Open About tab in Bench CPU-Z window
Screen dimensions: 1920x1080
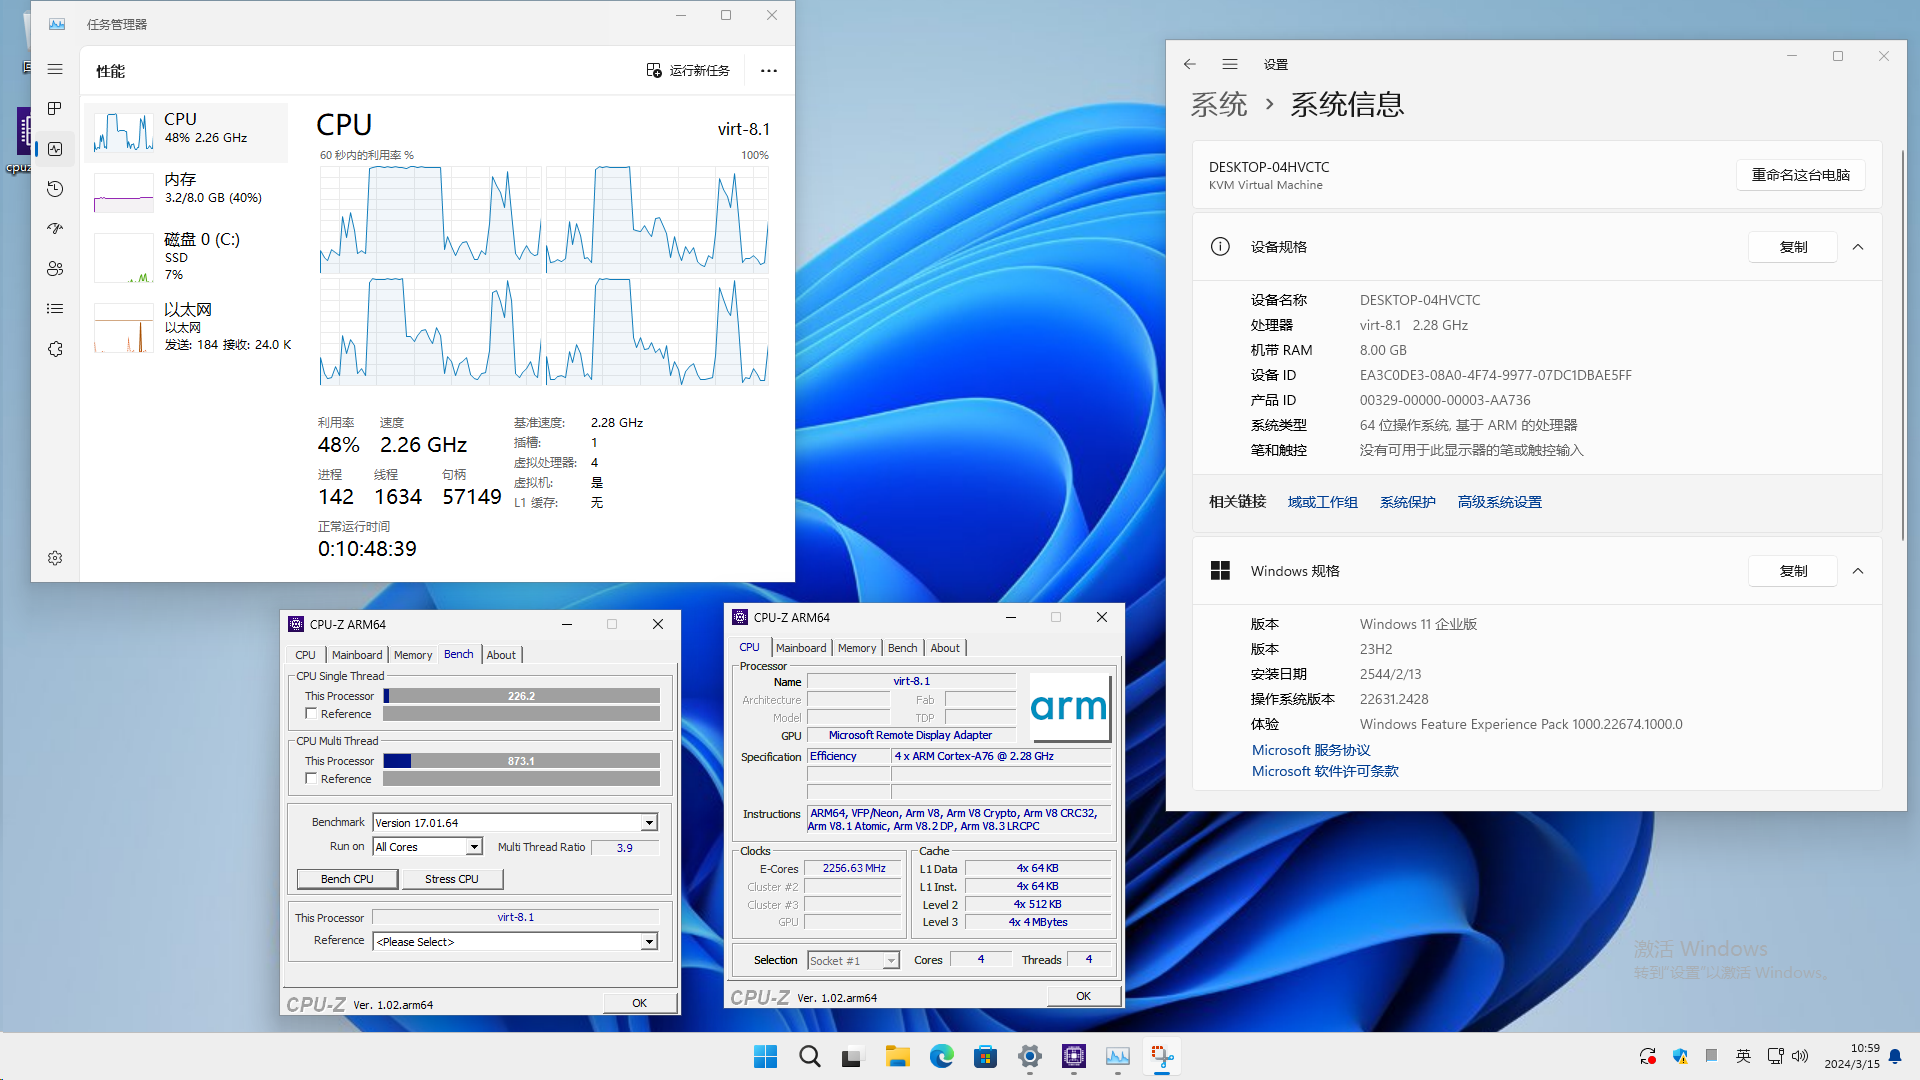[x=501, y=655]
